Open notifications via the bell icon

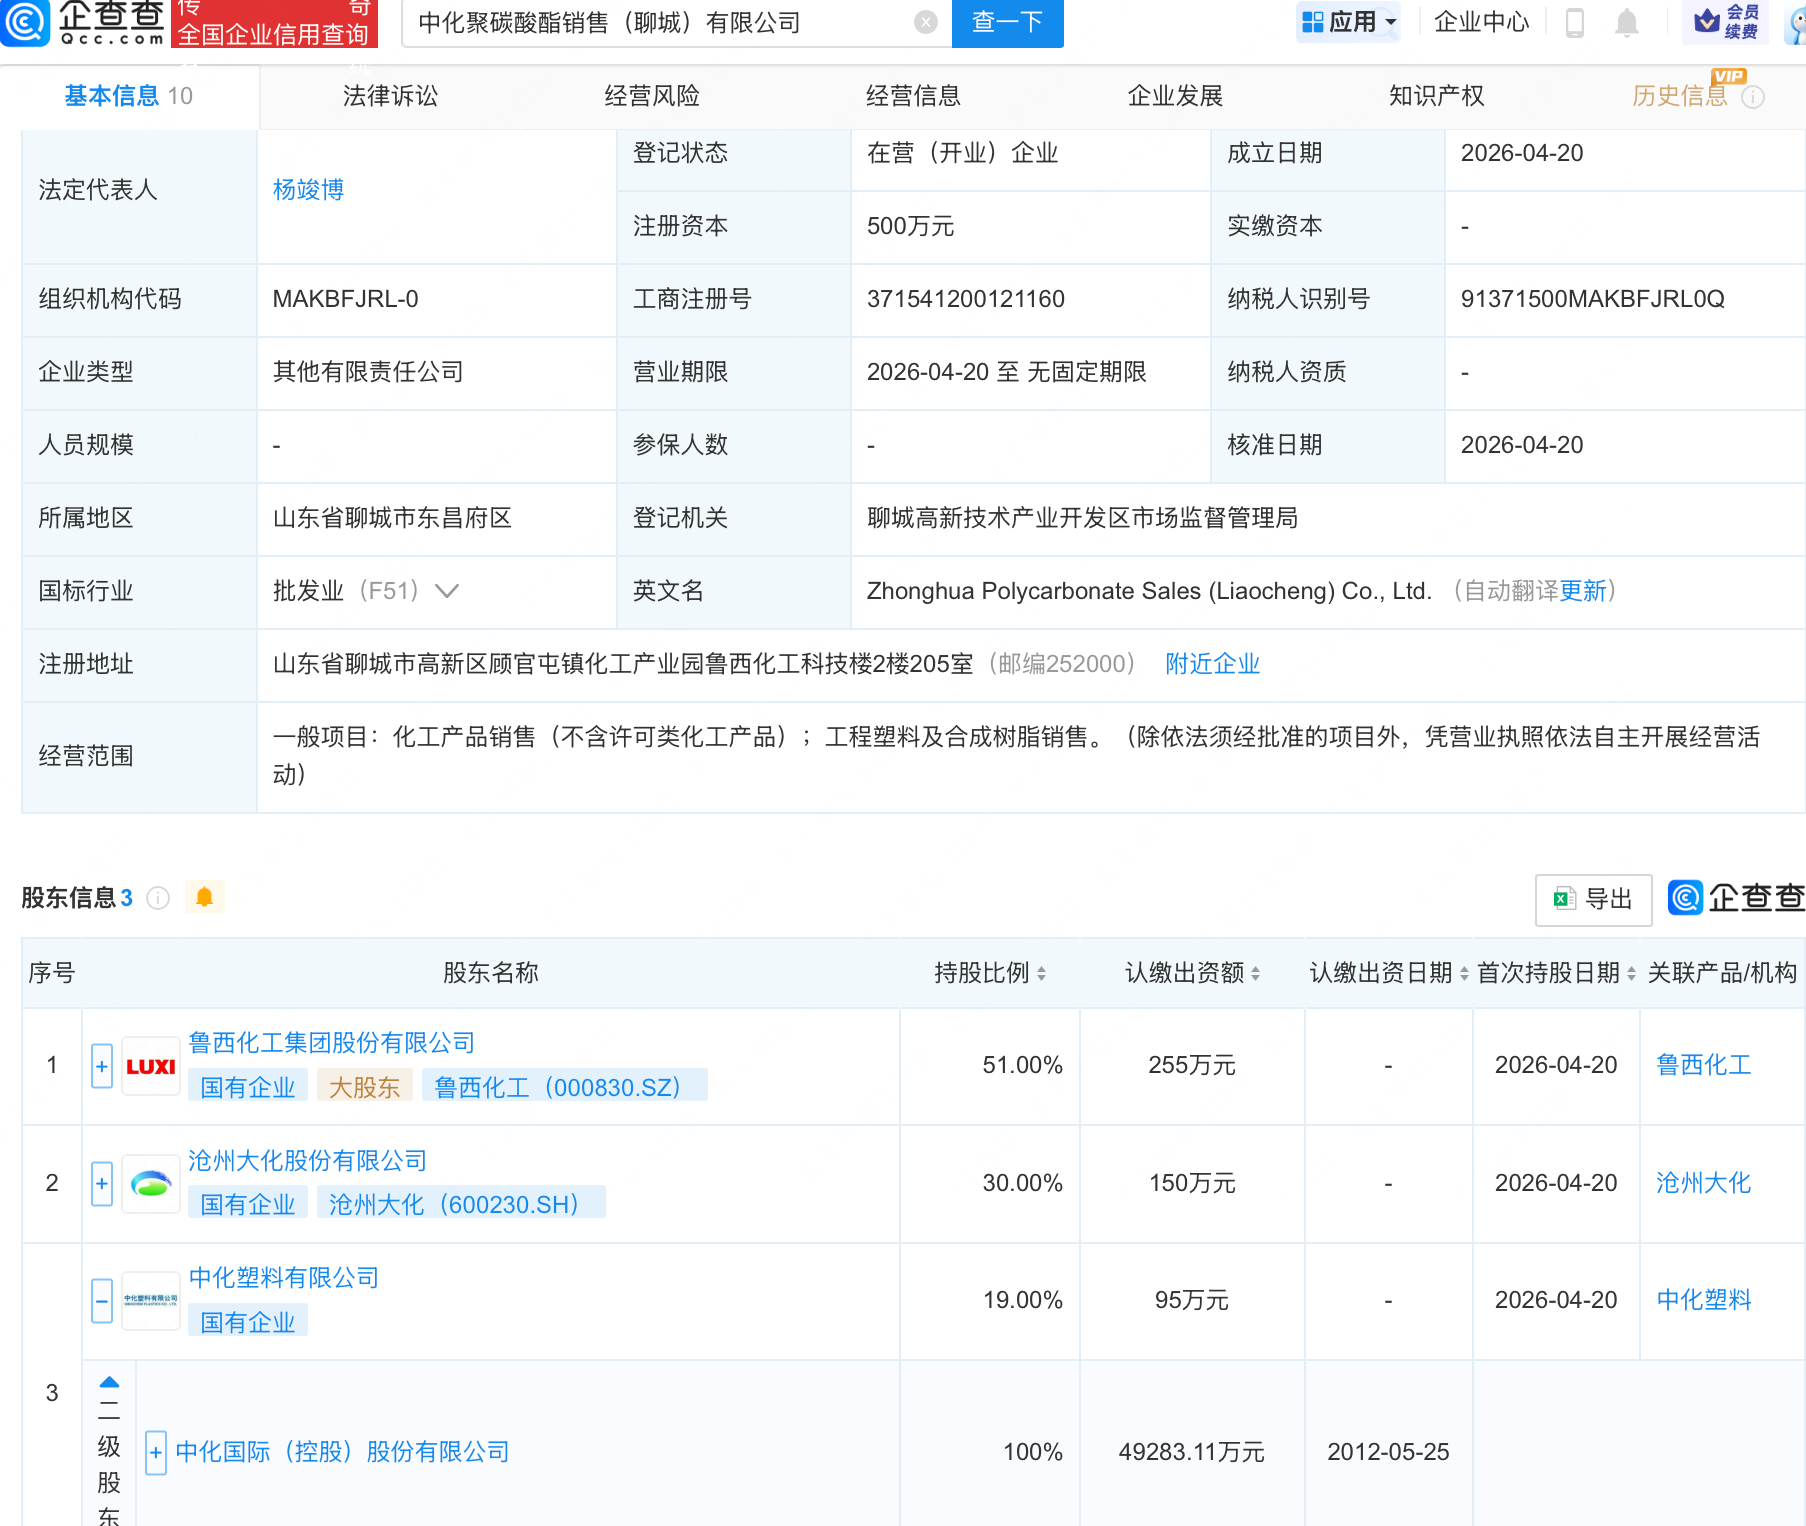tap(1626, 22)
